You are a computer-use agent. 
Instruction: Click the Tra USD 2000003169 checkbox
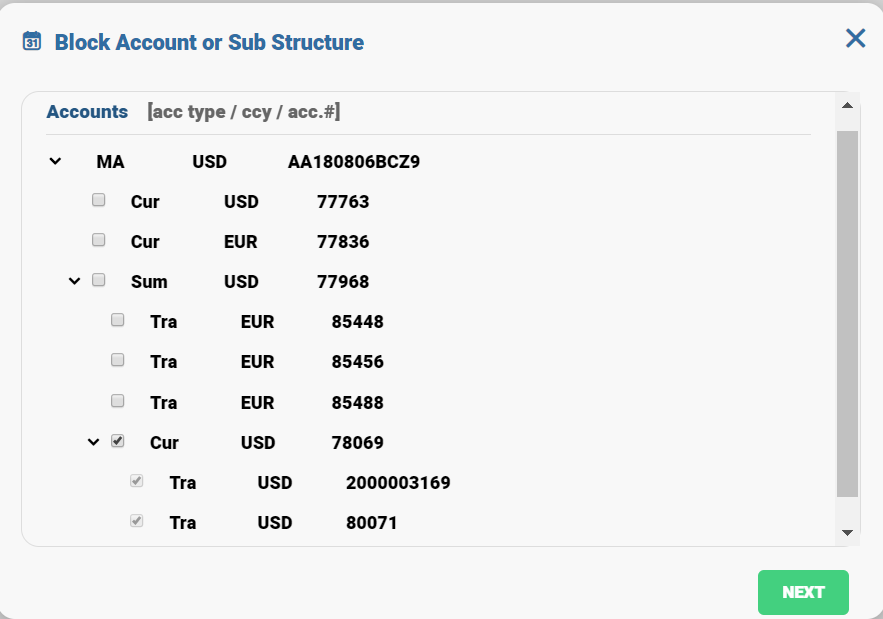pyautogui.click(x=137, y=481)
